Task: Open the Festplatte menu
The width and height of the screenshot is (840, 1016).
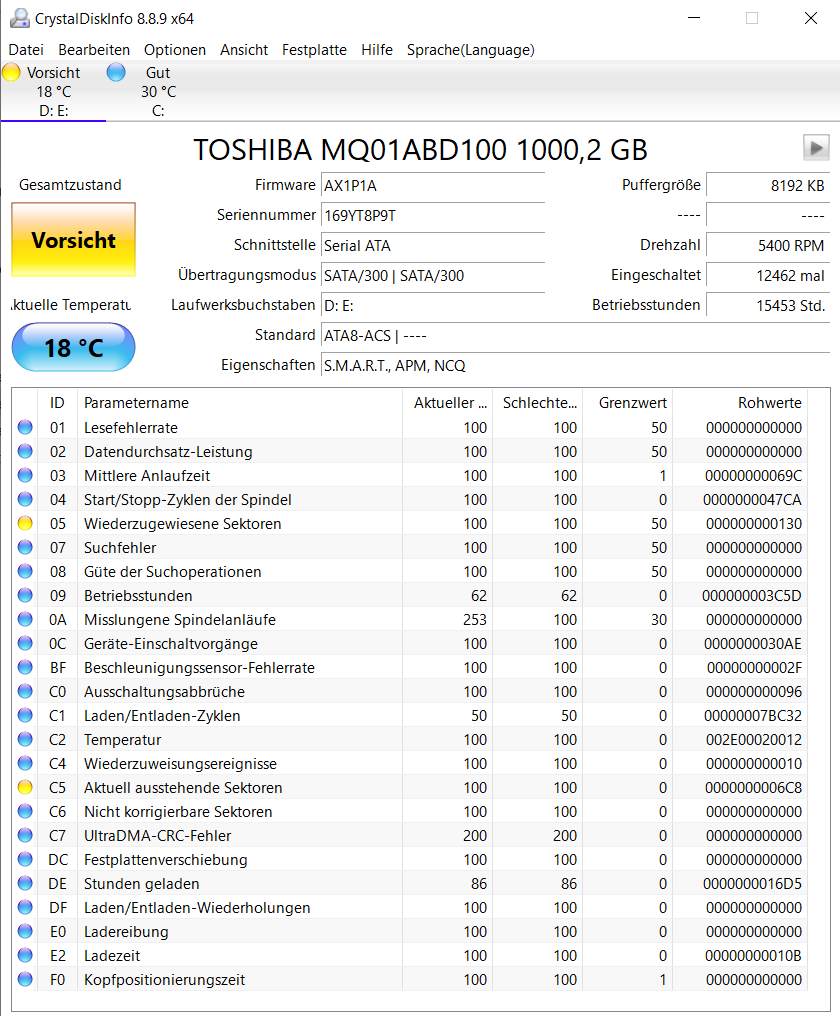Action: [x=314, y=50]
